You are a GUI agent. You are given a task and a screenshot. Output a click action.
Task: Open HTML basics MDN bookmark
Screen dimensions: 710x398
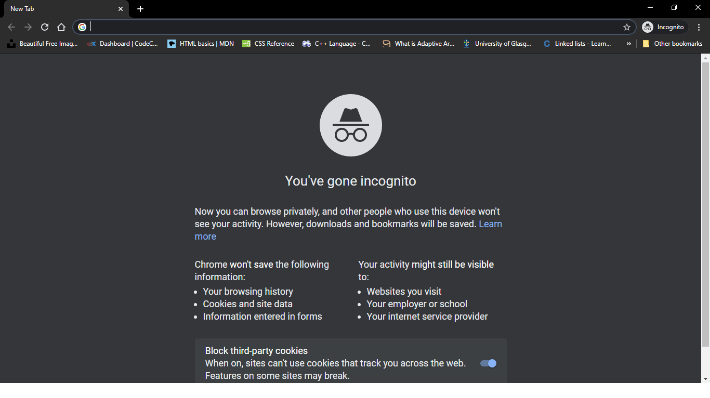(x=201, y=43)
